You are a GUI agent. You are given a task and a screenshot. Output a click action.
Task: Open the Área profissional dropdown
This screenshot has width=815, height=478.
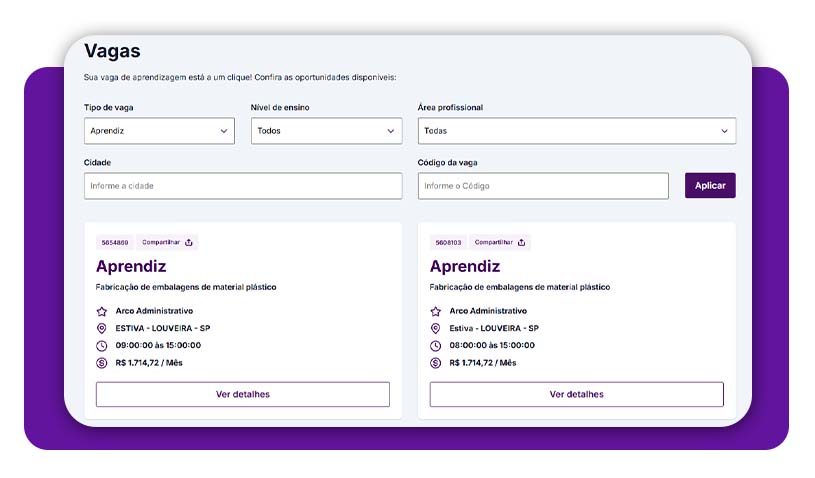pyautogui.click(x=577, y=131)
